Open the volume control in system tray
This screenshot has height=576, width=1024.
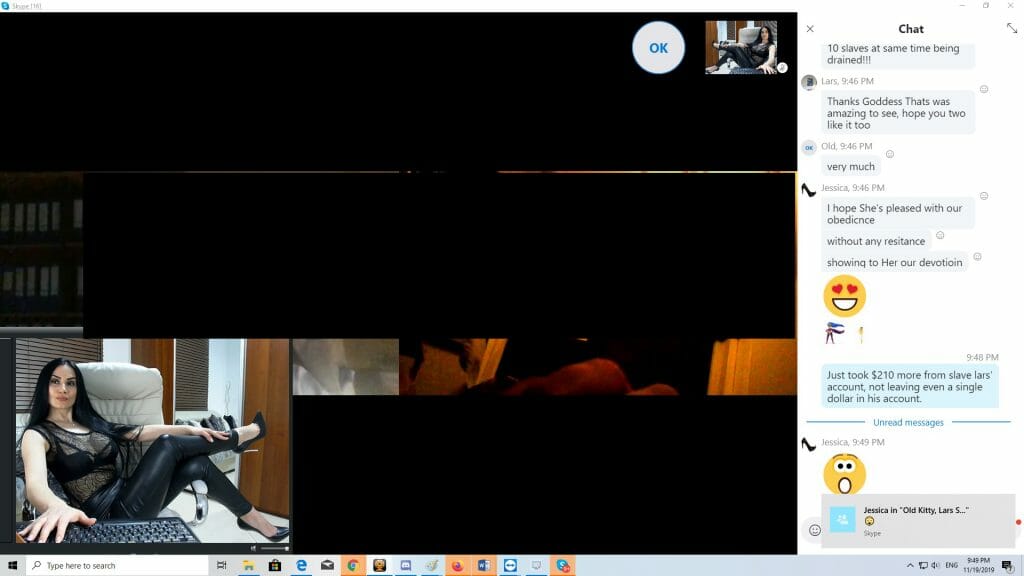[x=938, y=565]
